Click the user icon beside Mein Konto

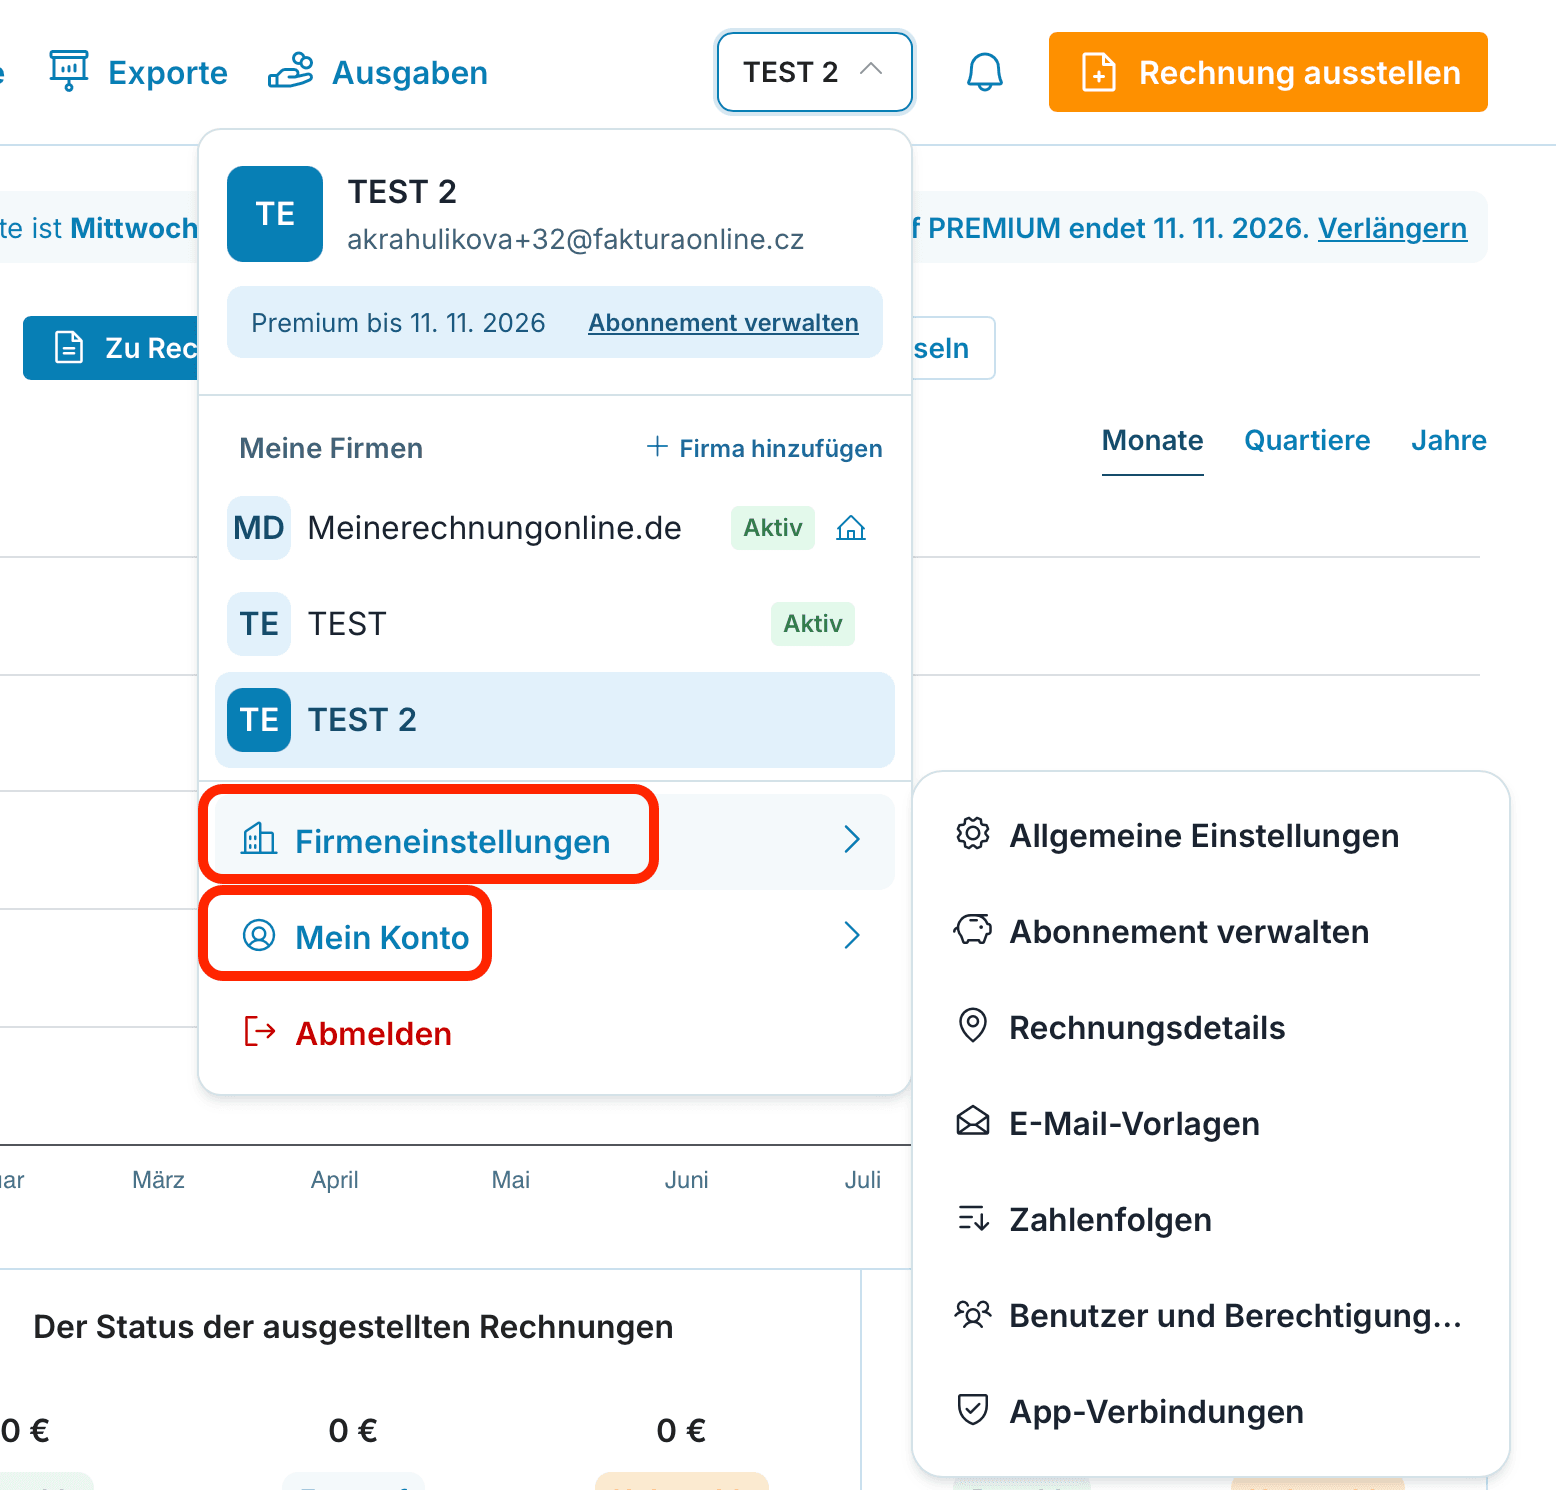click(259, 935)
